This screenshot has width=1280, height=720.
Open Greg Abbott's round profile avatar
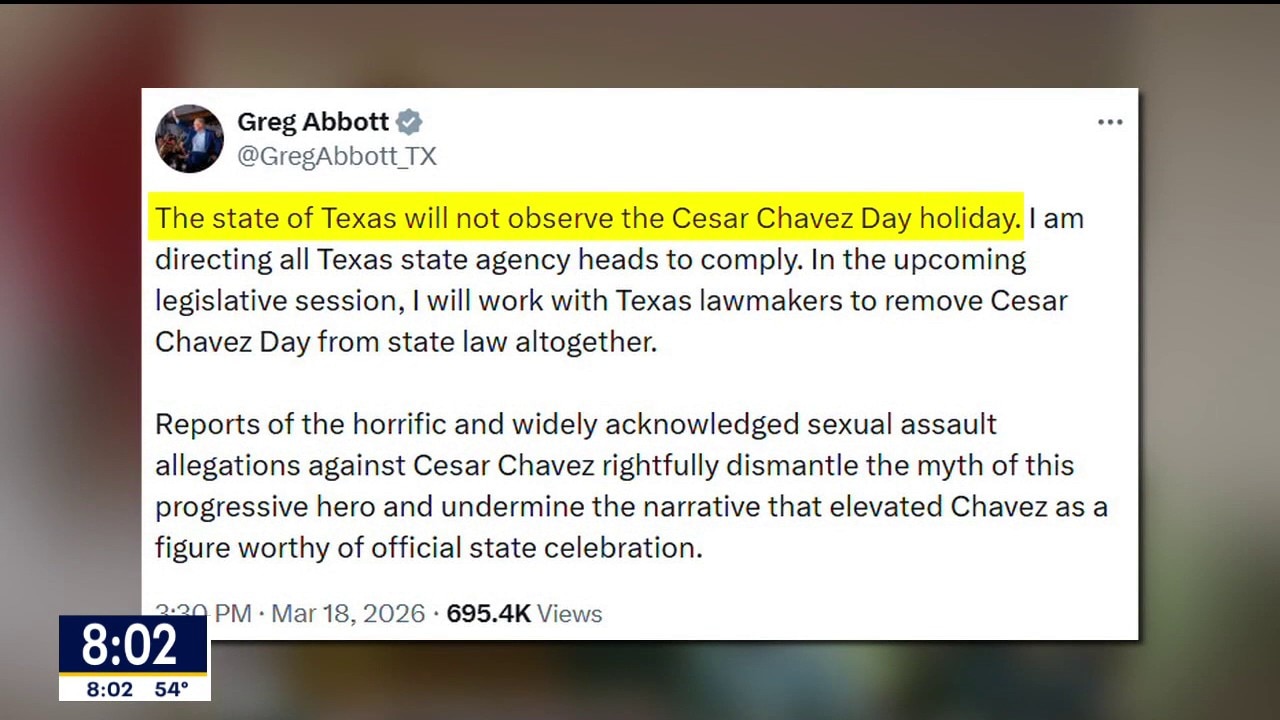click(x=189, y=138)
